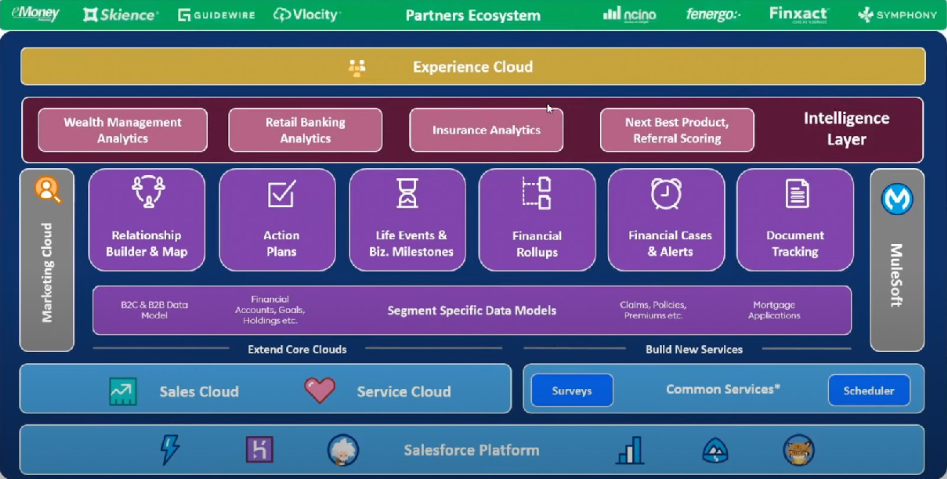Click the purple Heroku icon
Screen dimensions: 947x479
pyautogui.click(x=259, y=450)
